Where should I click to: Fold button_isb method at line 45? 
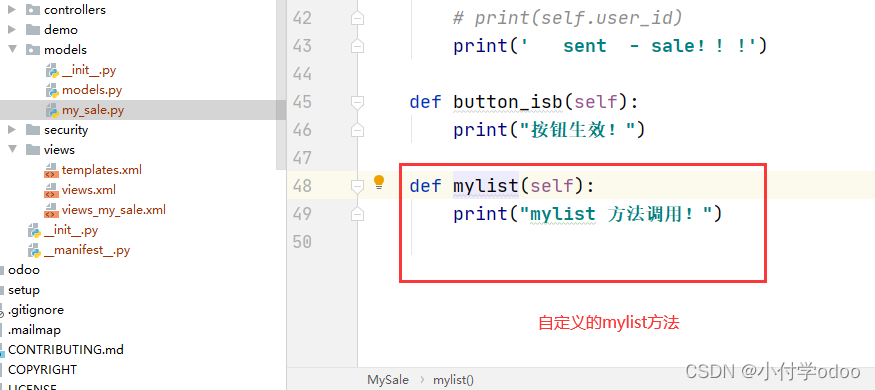(357, 102)
